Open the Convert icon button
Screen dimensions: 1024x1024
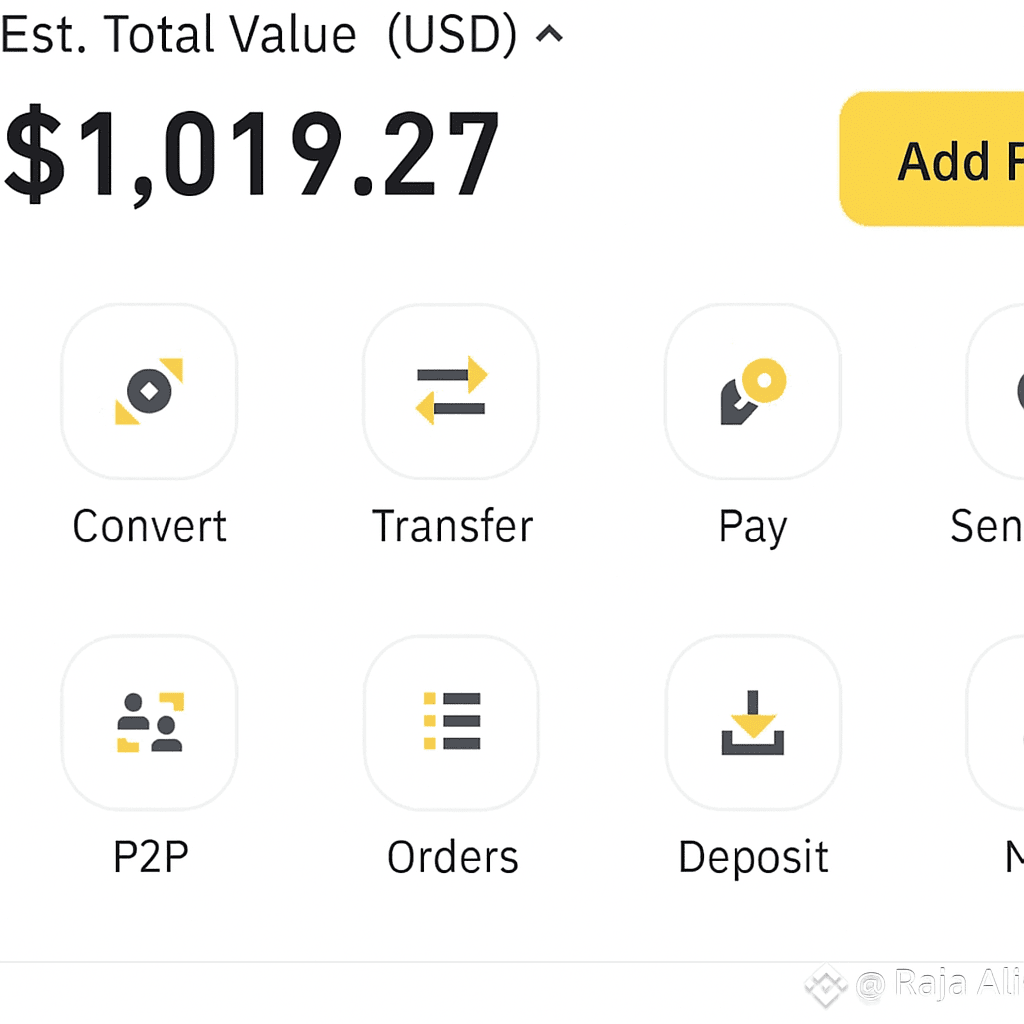(149, 392)
